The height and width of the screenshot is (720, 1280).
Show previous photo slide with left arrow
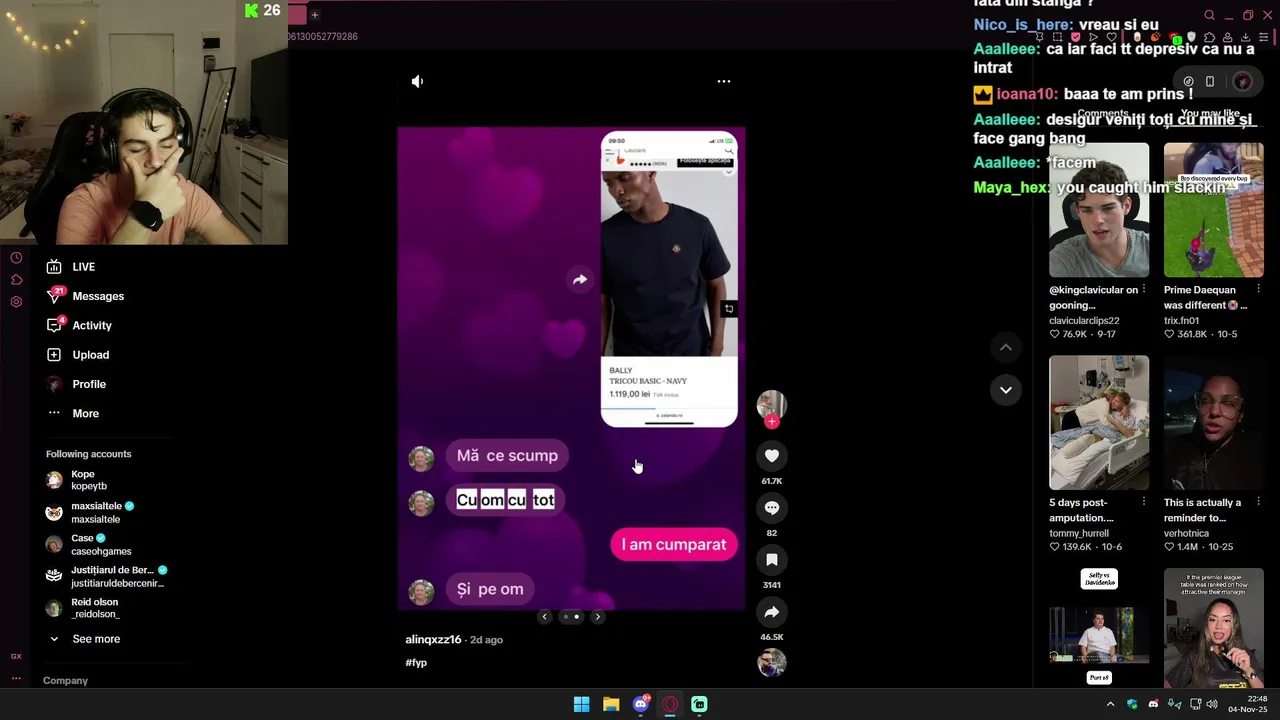[x=545, y=617]
